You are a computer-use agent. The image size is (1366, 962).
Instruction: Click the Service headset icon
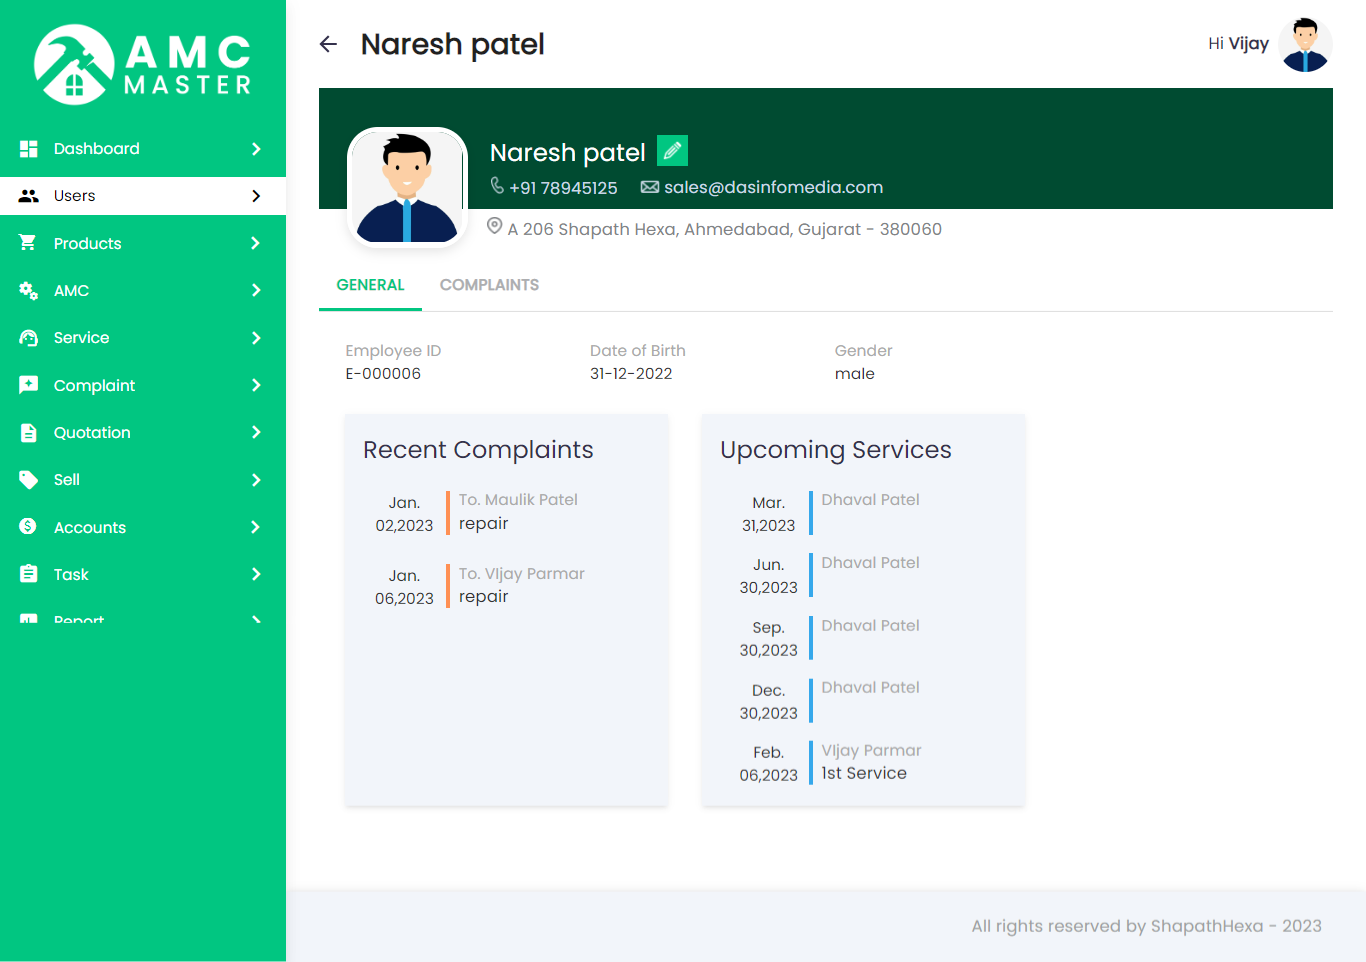[x=28, y=338]
